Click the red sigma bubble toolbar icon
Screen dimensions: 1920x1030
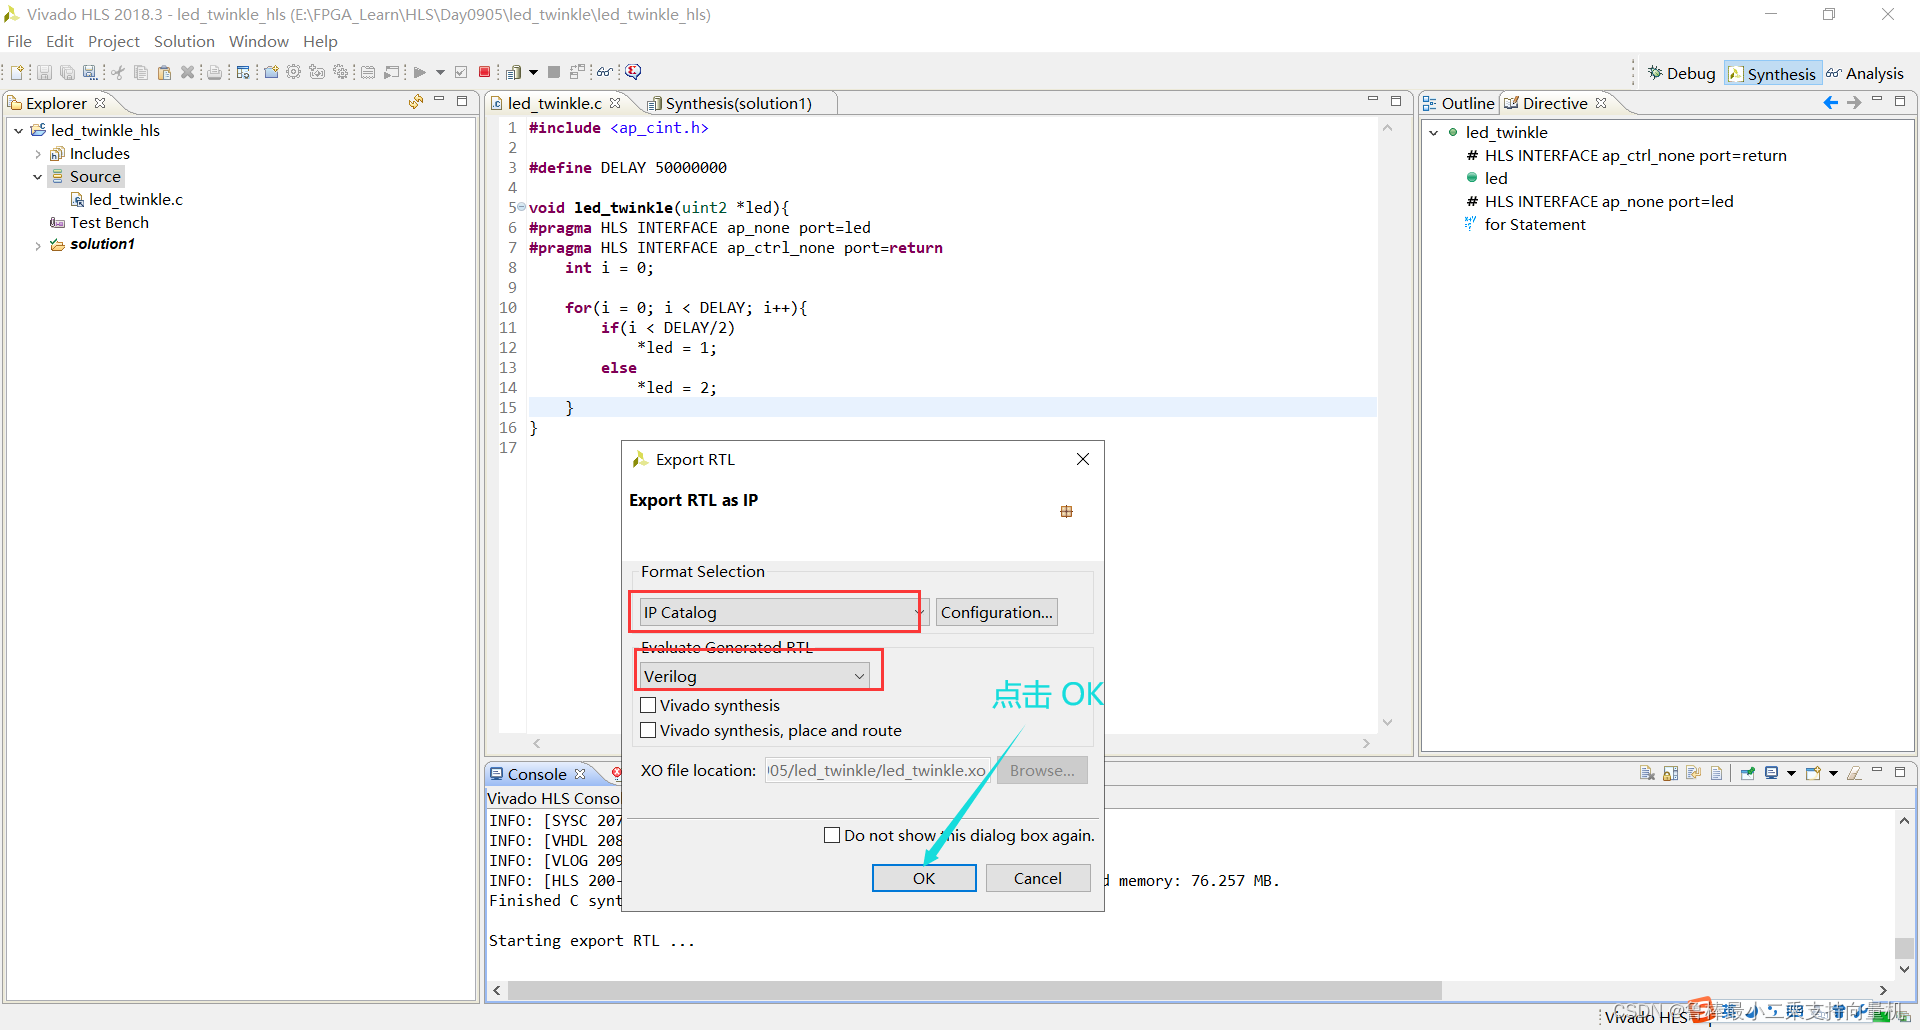tap(633, 72)
